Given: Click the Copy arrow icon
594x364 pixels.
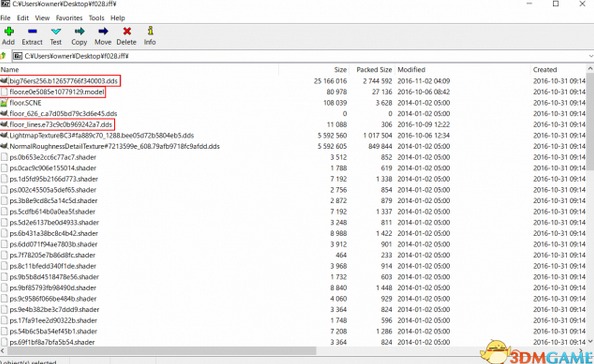Looking at the screenshot, I should (x=79, y=31).
